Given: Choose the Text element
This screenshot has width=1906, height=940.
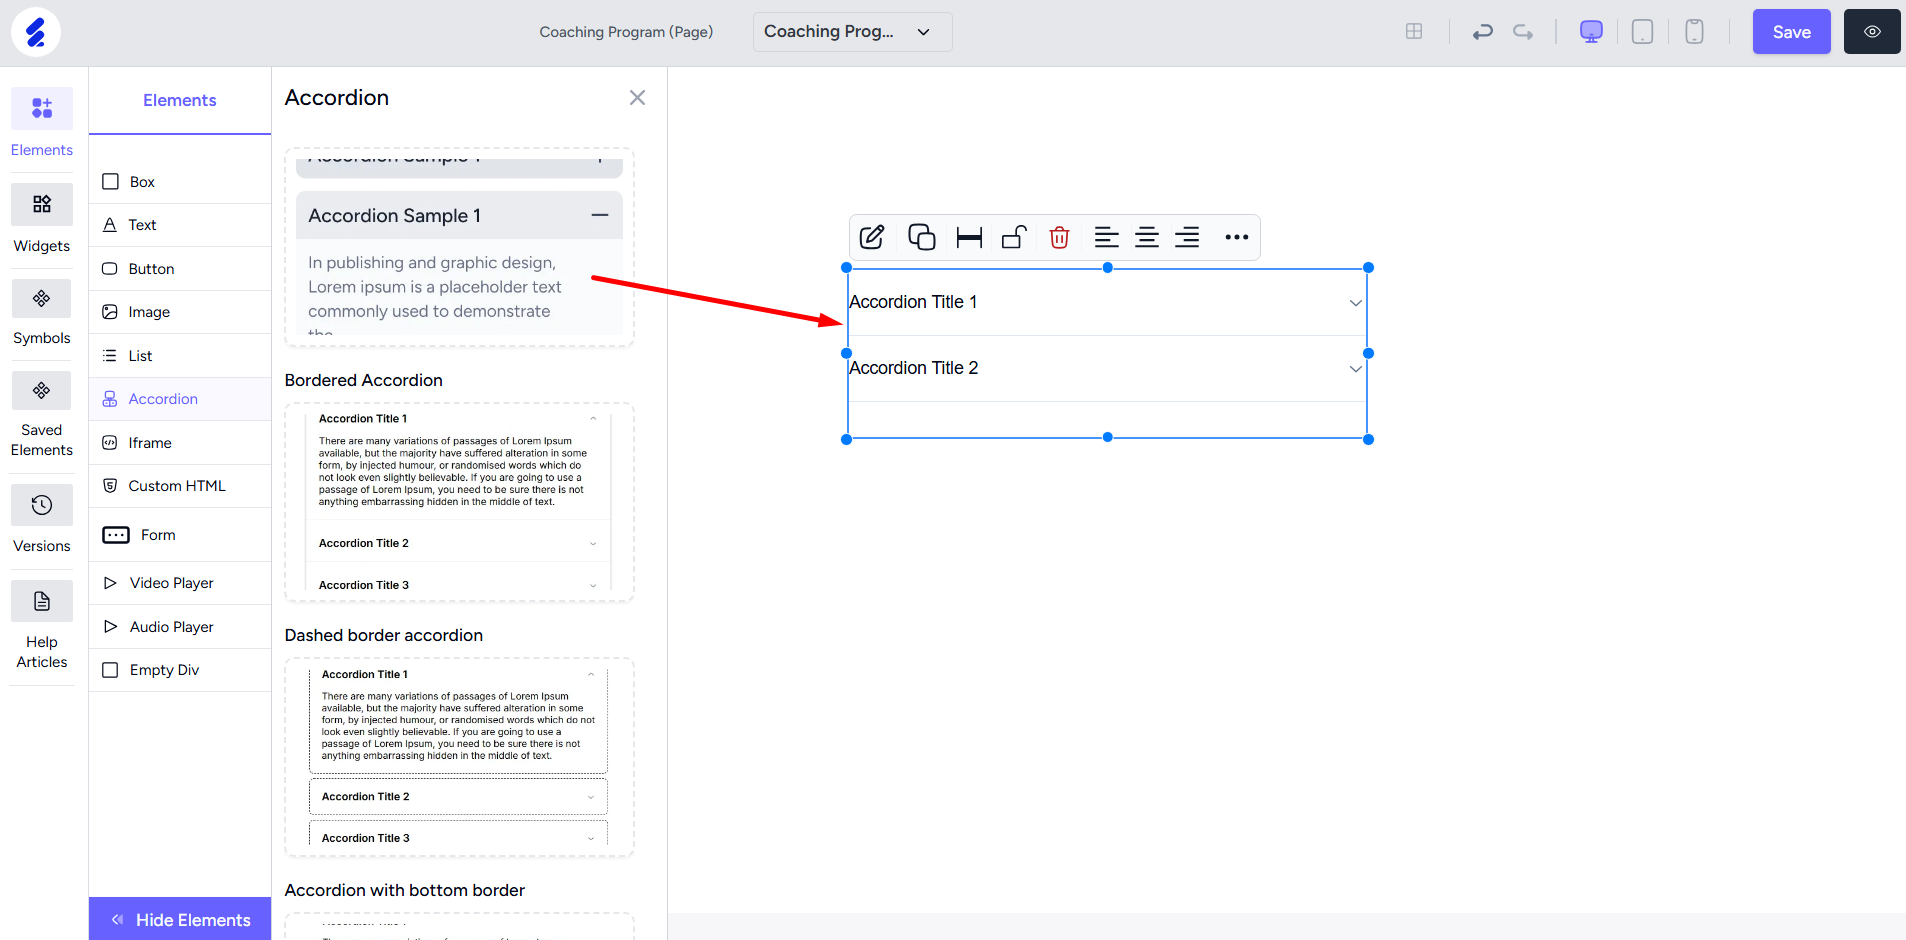Looking at the screenshot, I should (x=180, y=225).
